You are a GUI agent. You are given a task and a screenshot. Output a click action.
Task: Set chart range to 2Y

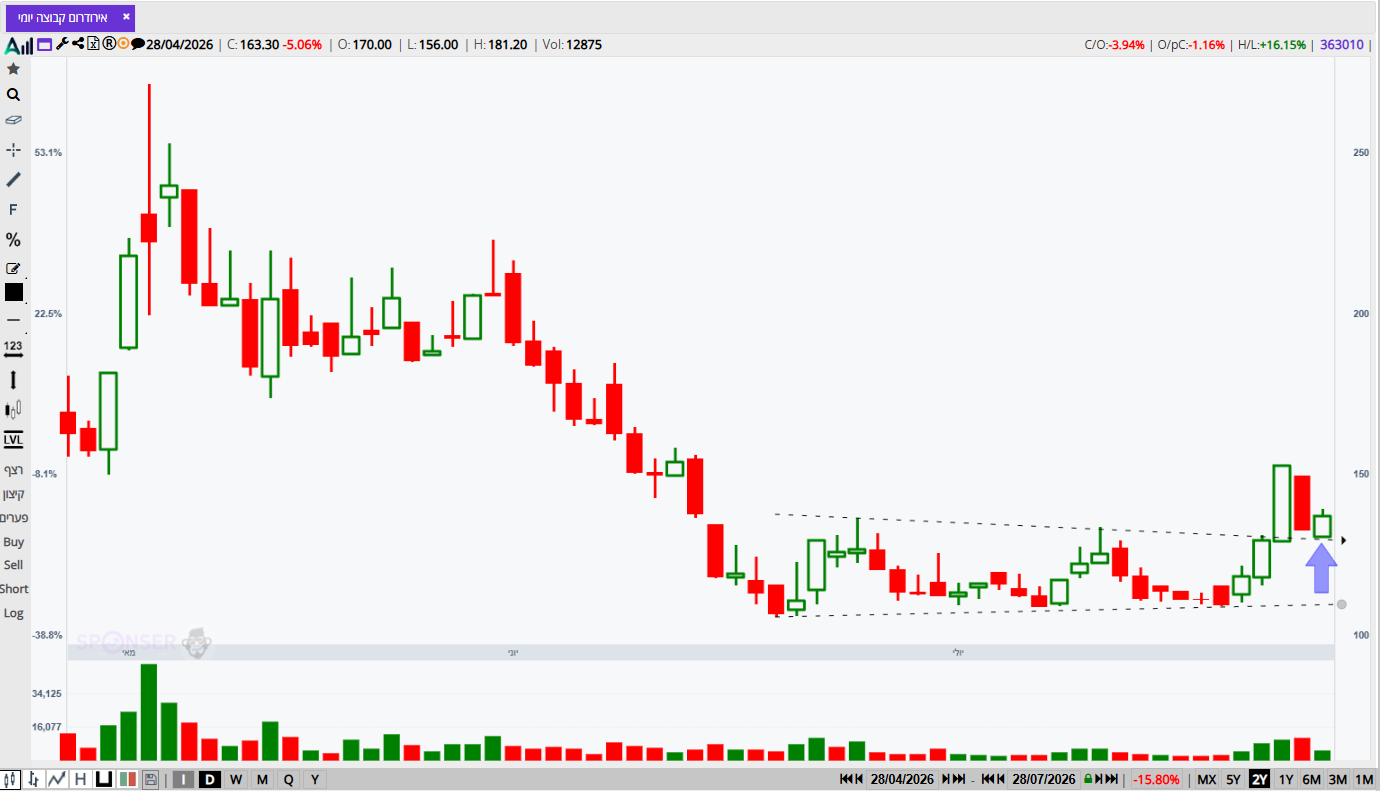coord(1260,779)
